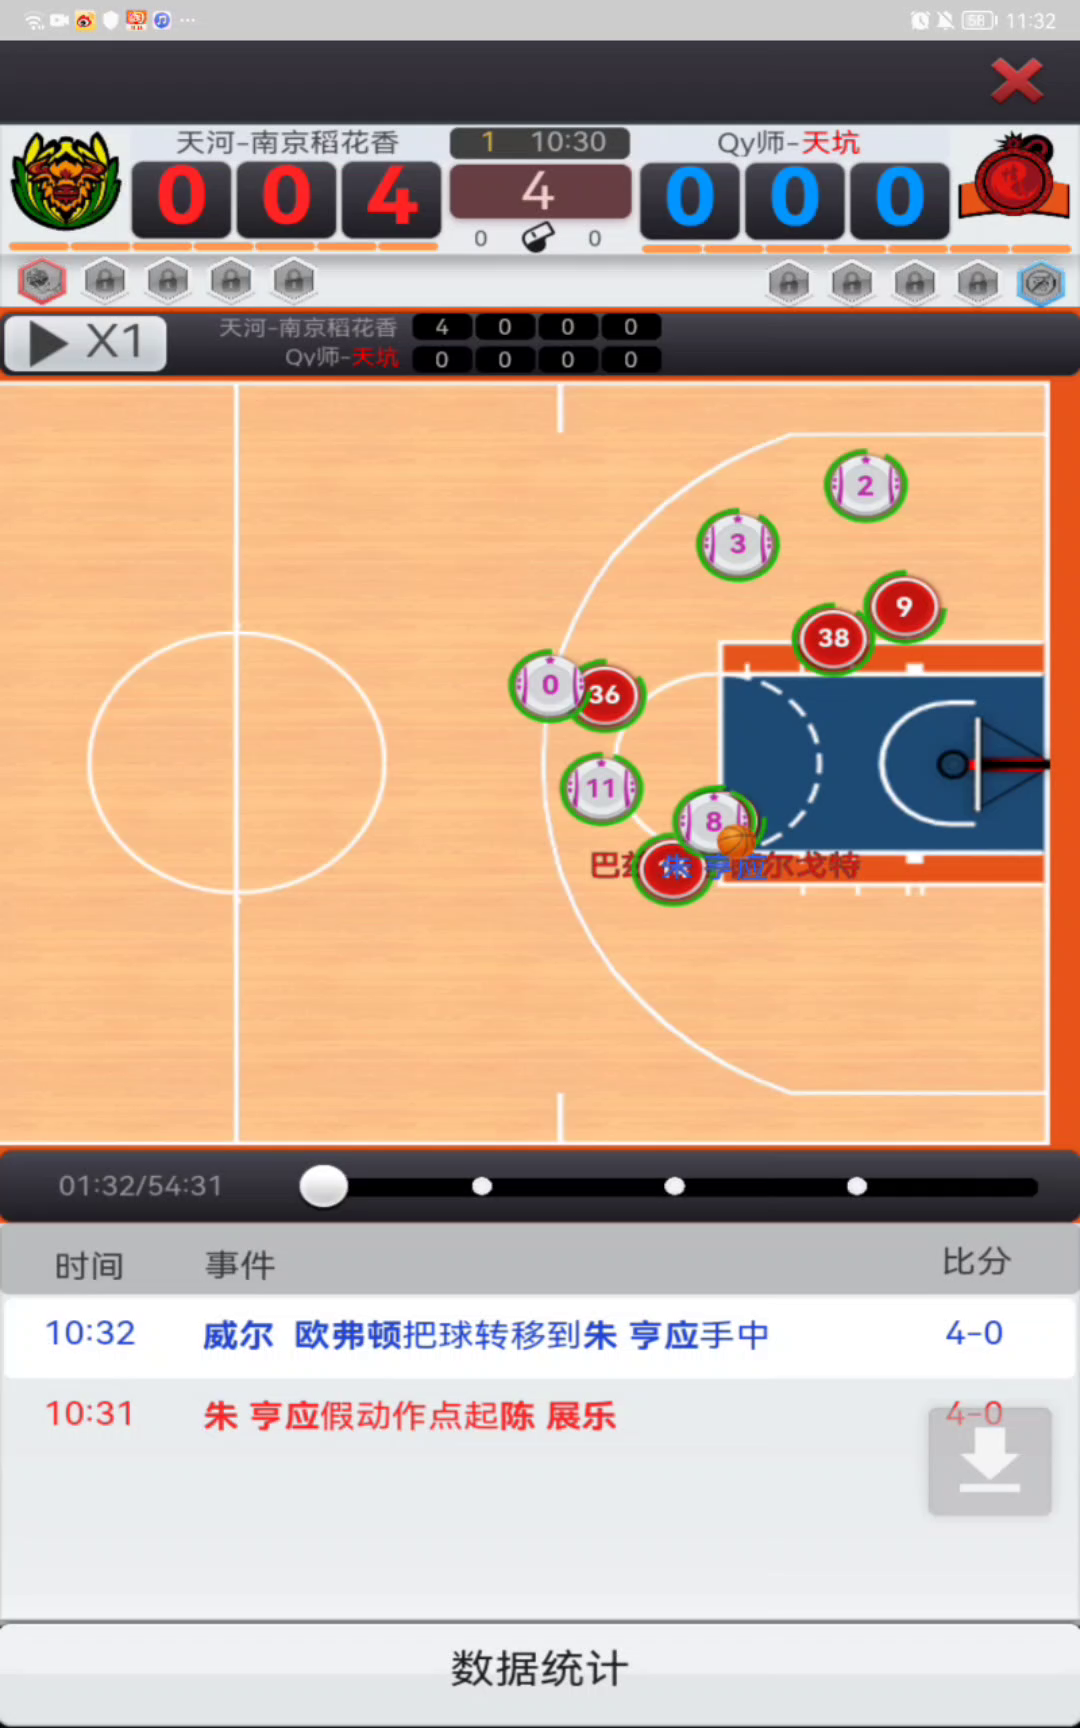Viewport: 1080px width, 1728px height.
Task: Select the blue hexagon icon on right
Action: [1040, 283]
